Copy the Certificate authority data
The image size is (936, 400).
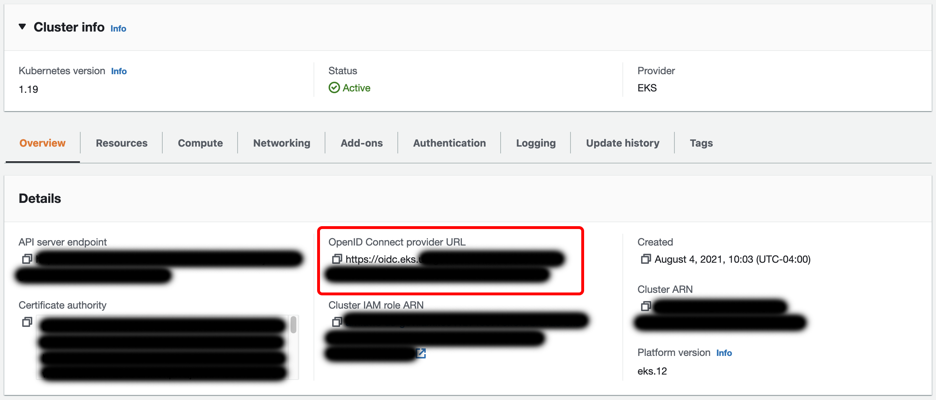pyautogui.click(x=27, y=322)
